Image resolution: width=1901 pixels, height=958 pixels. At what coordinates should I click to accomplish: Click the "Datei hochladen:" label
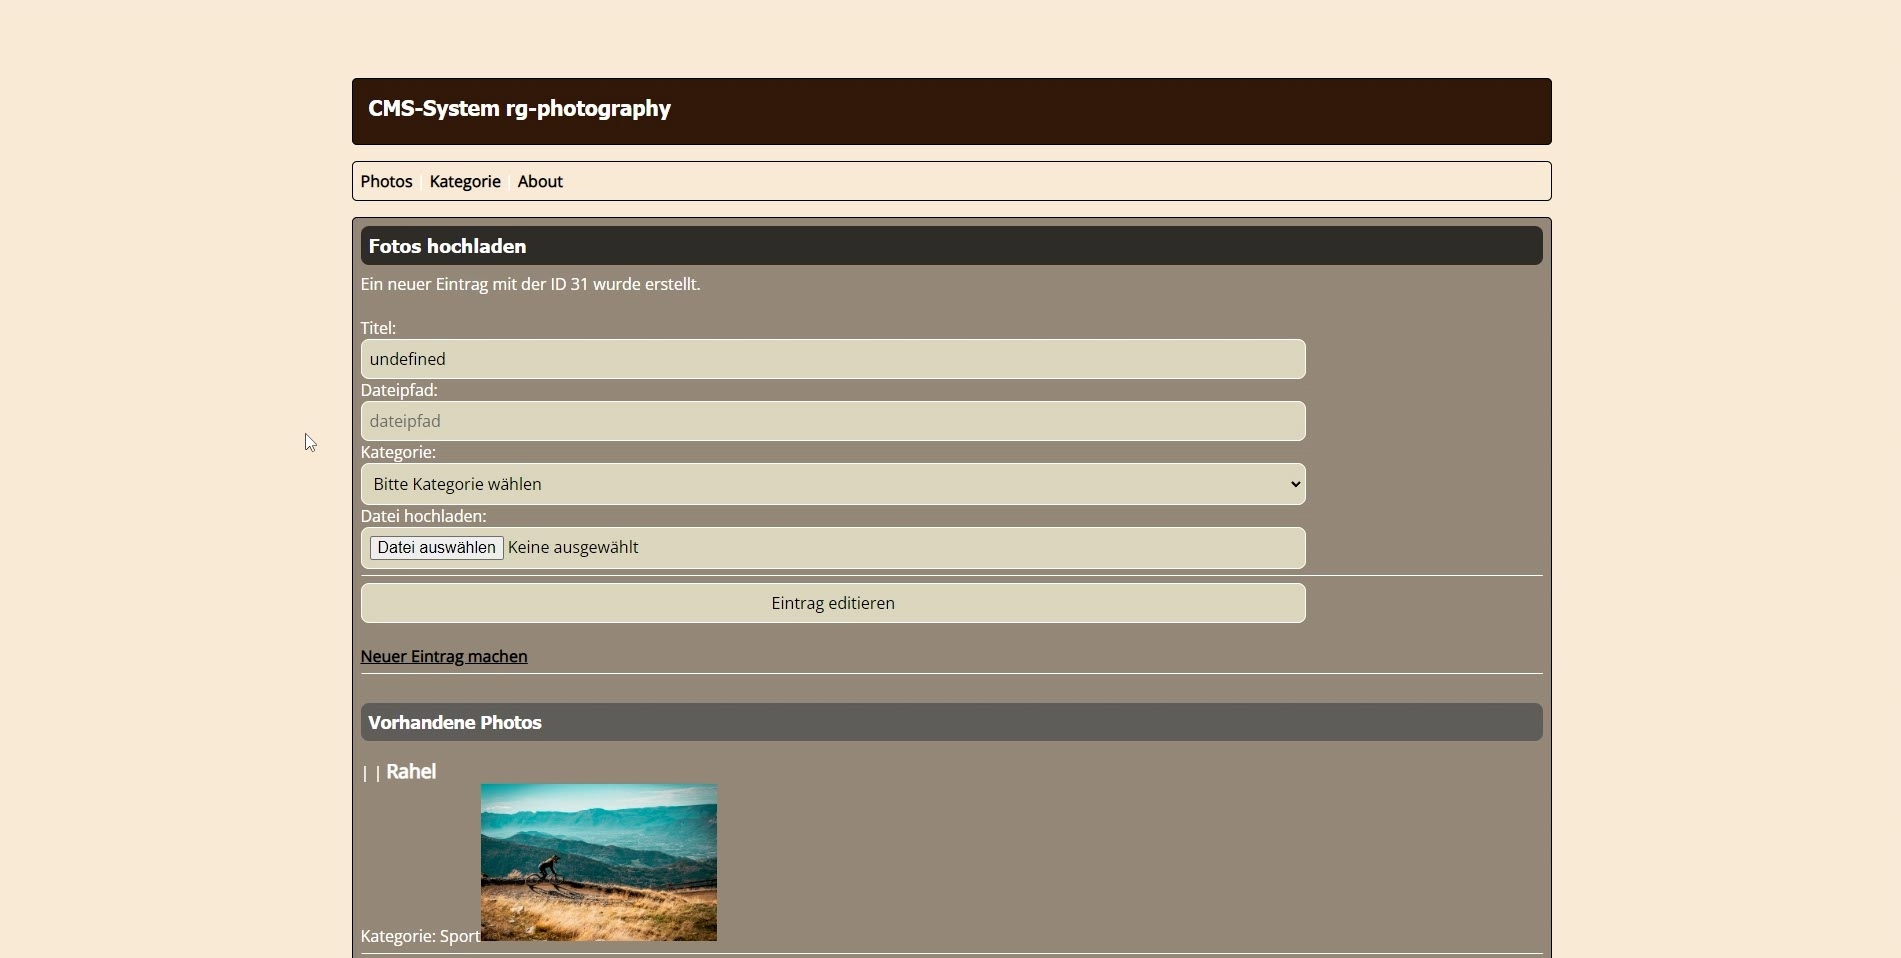click(x=423, y=516)
